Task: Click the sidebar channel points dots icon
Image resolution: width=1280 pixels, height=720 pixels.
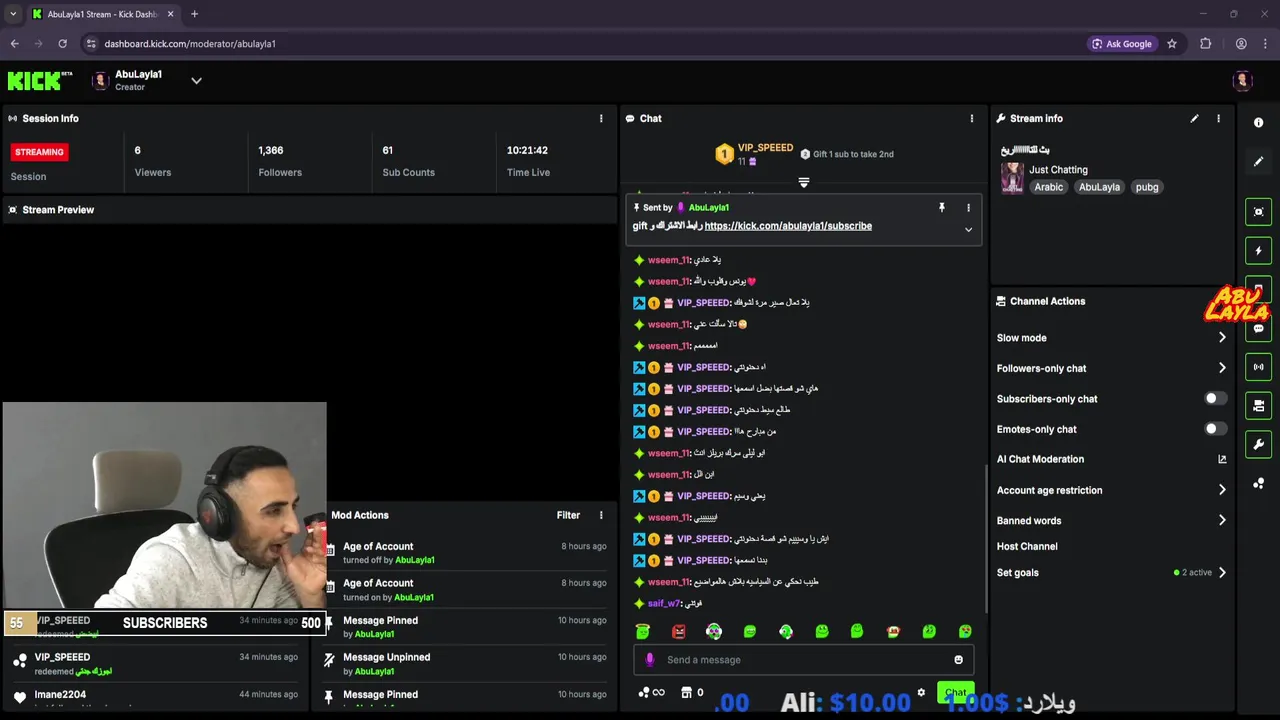Action: pos(1259,483)
